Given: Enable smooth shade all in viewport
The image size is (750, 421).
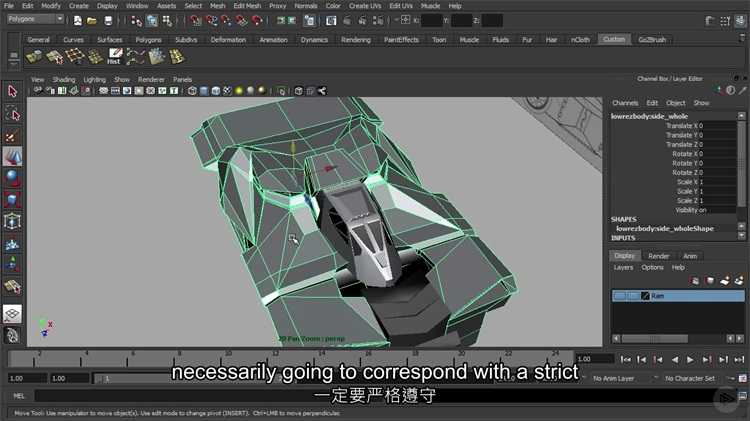Looking at the screenshot, I should click(x=204, y=90).
